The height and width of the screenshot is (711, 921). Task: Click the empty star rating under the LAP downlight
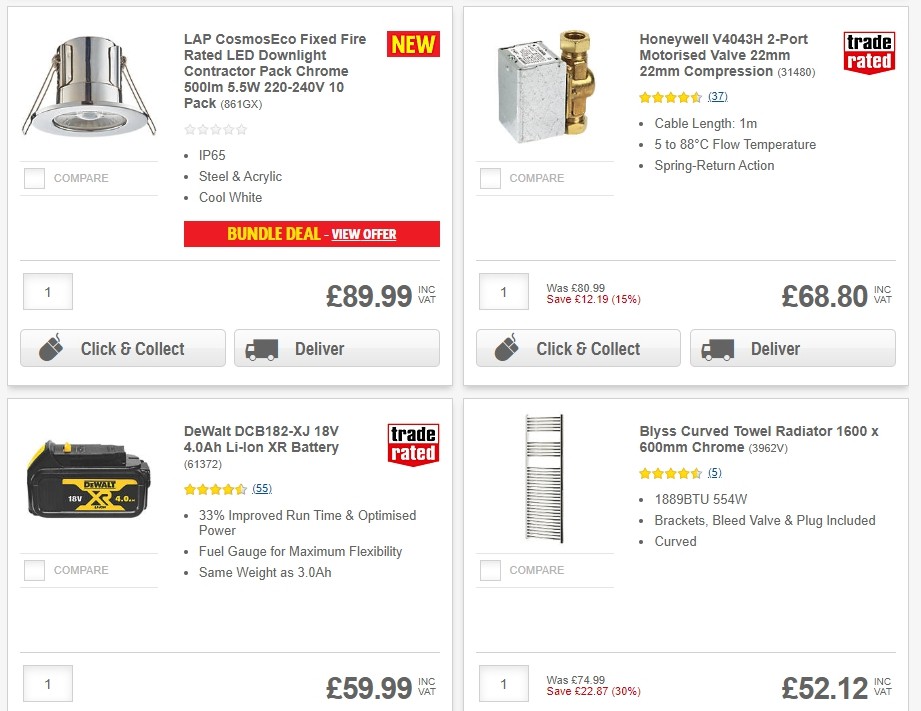[x=215, y=129]
